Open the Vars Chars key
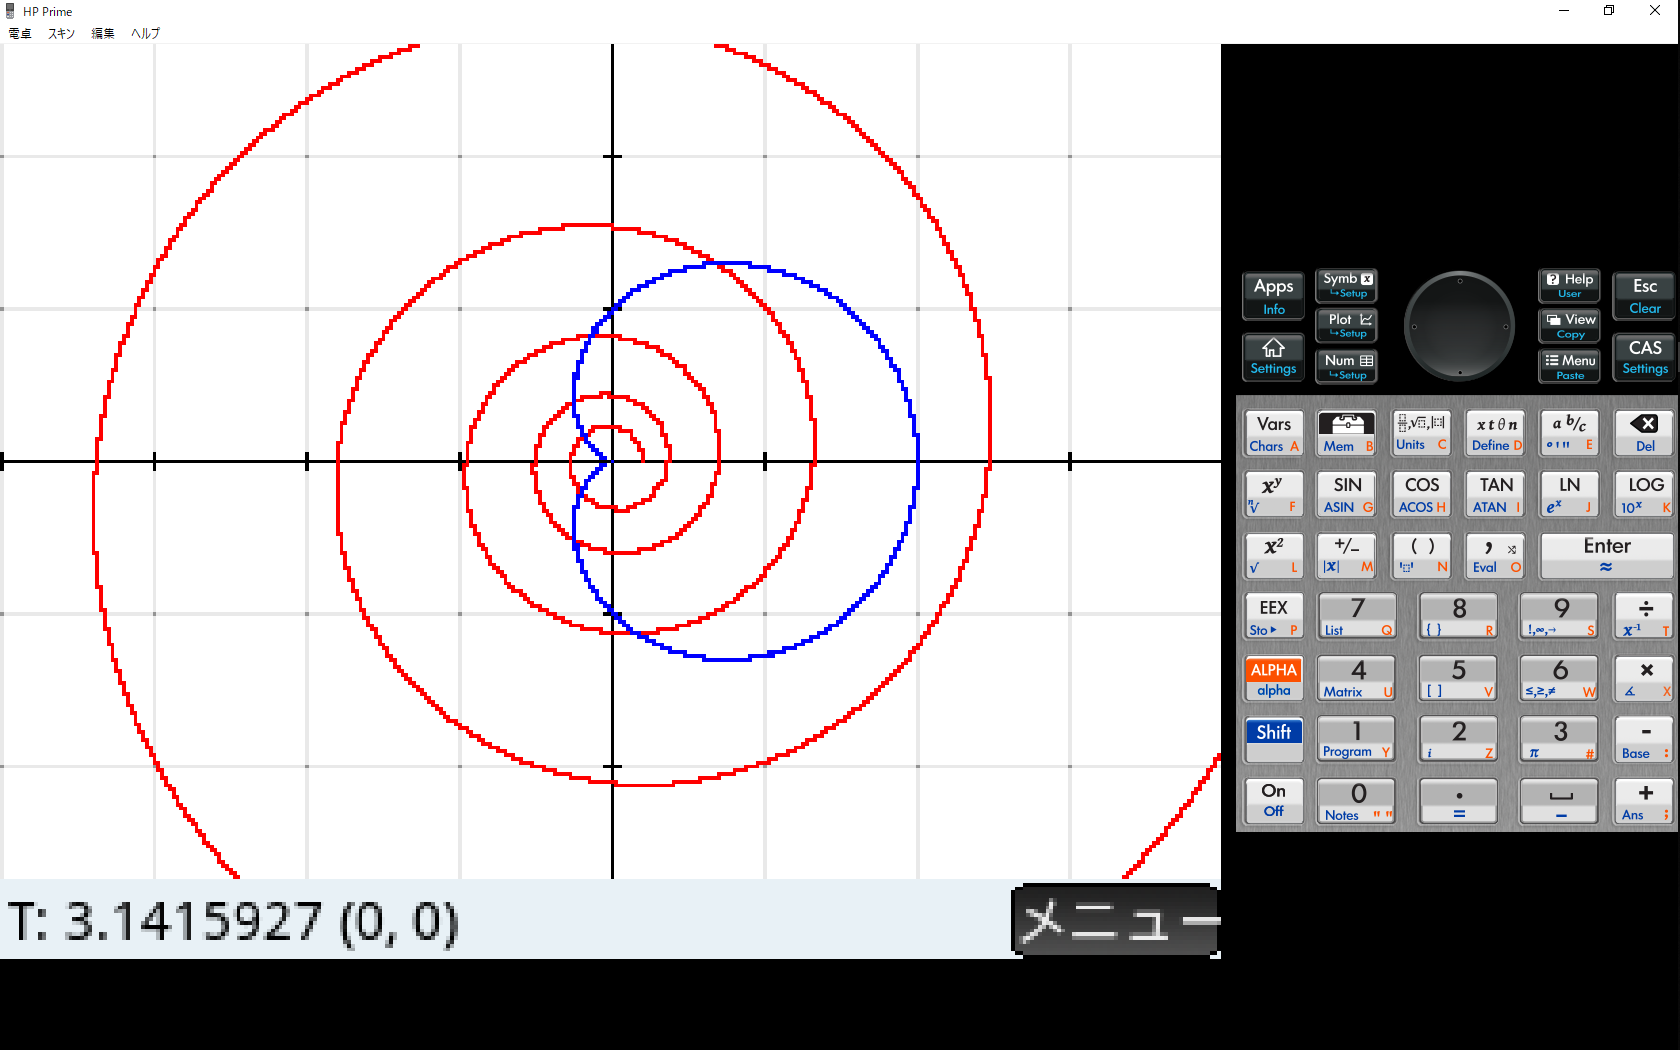Image resolution: width=1680 pixels, height=1050 pixels. (x=1273, y=434)
